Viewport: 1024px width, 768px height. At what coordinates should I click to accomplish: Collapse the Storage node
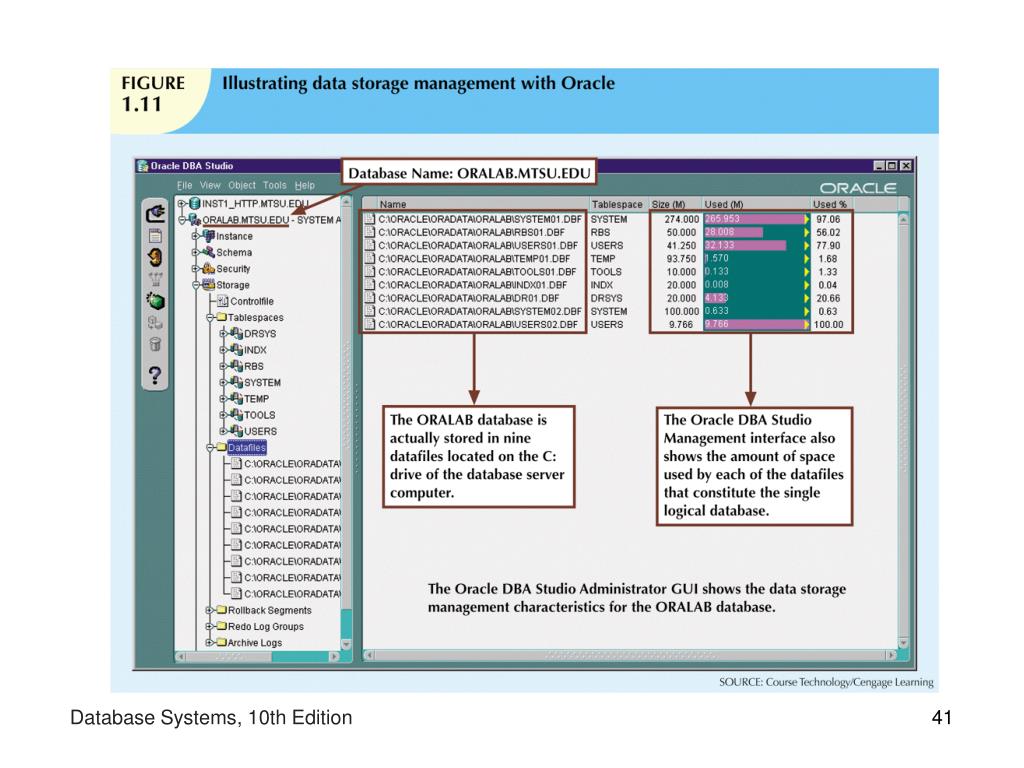195,285
